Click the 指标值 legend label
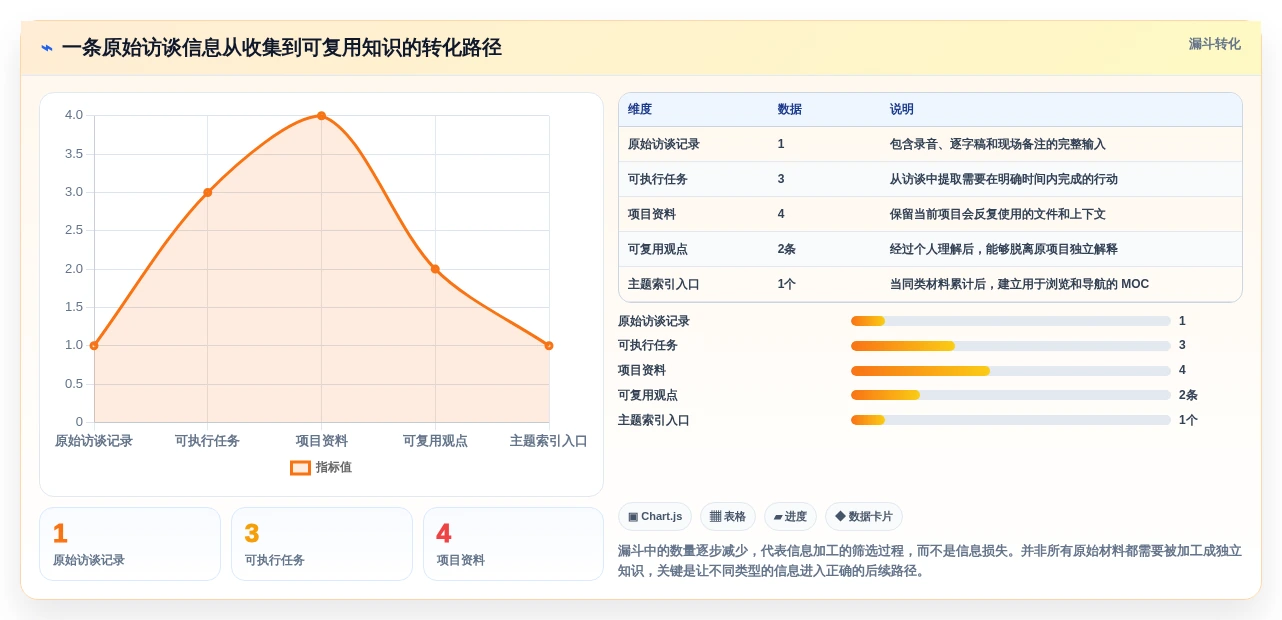Screen dimensions: 1282x620 pos(334,467)
